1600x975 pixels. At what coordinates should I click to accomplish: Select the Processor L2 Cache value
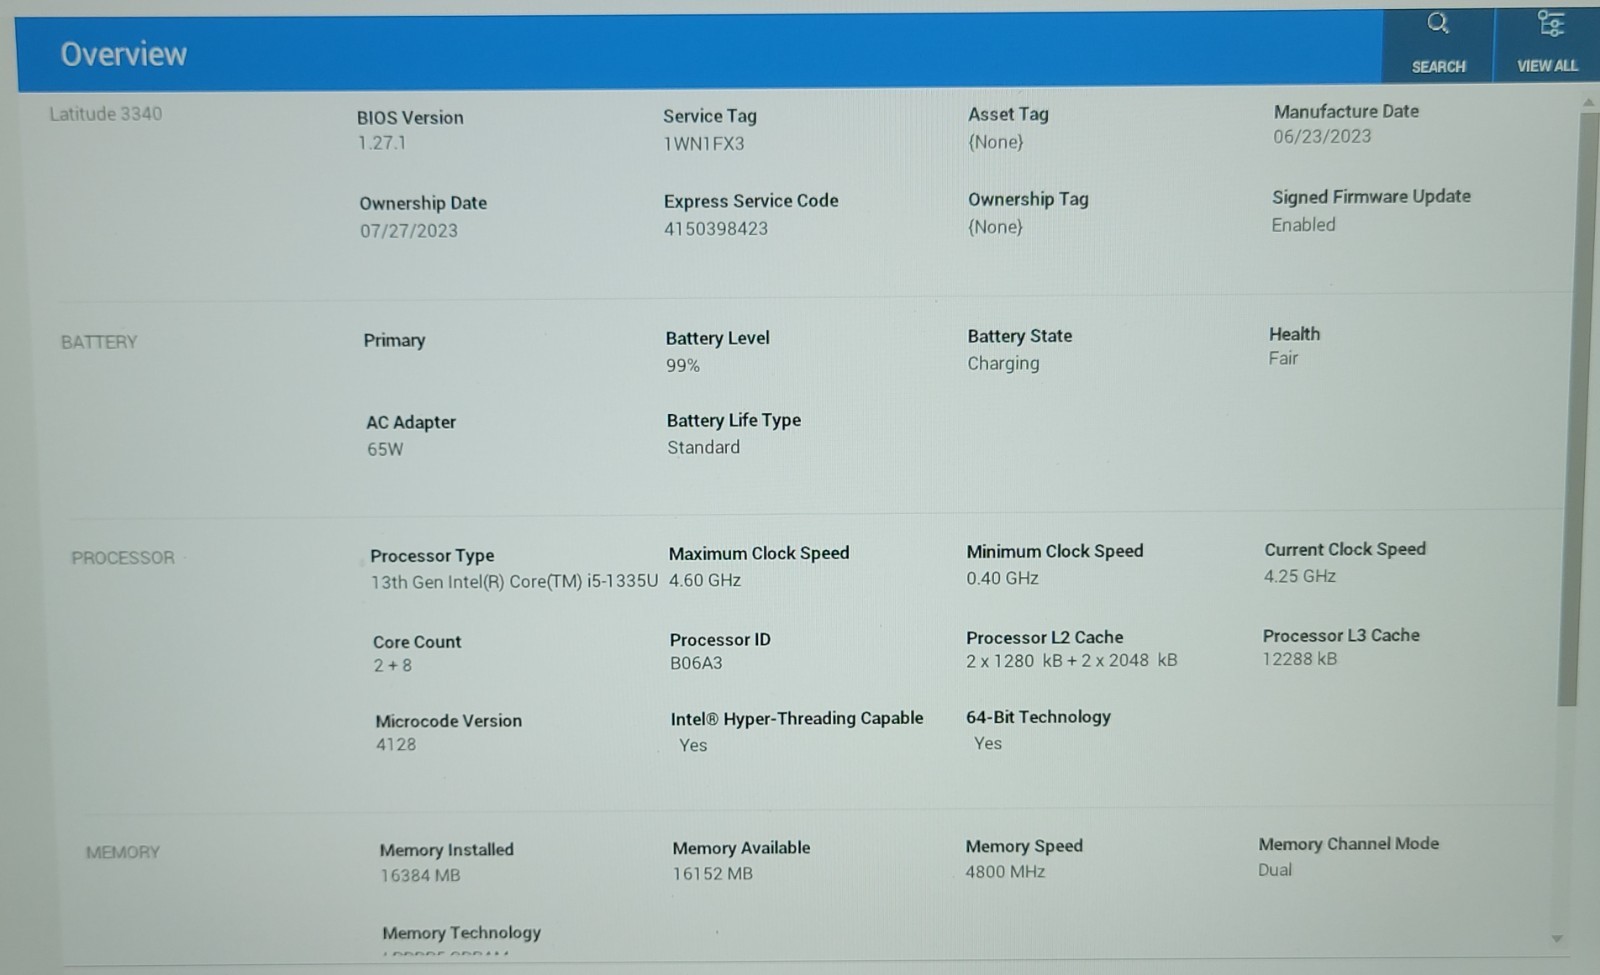click(1072, 661)
